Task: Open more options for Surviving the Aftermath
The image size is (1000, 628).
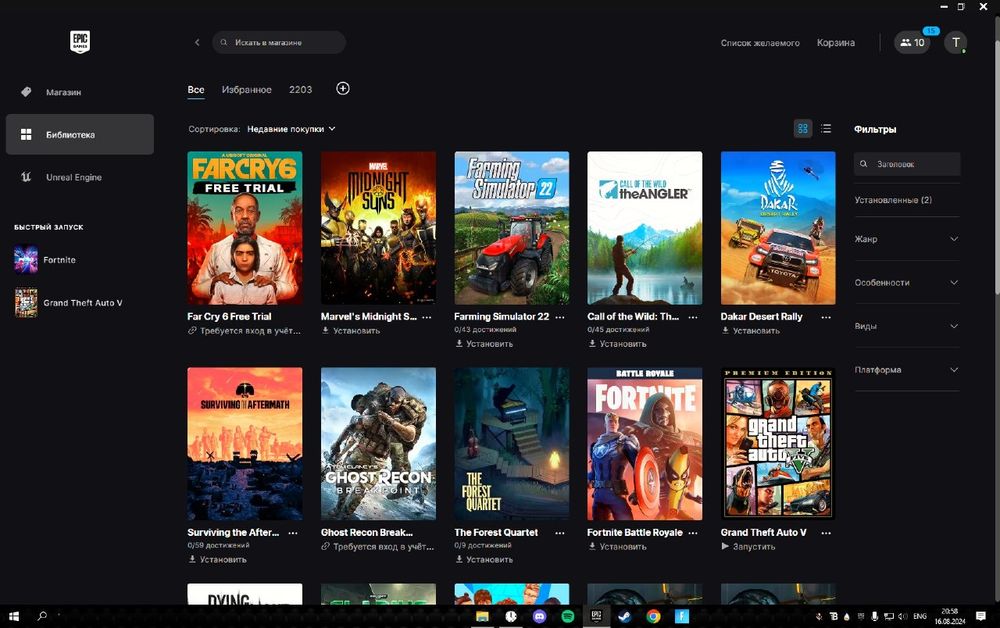Action: (293, 533)
